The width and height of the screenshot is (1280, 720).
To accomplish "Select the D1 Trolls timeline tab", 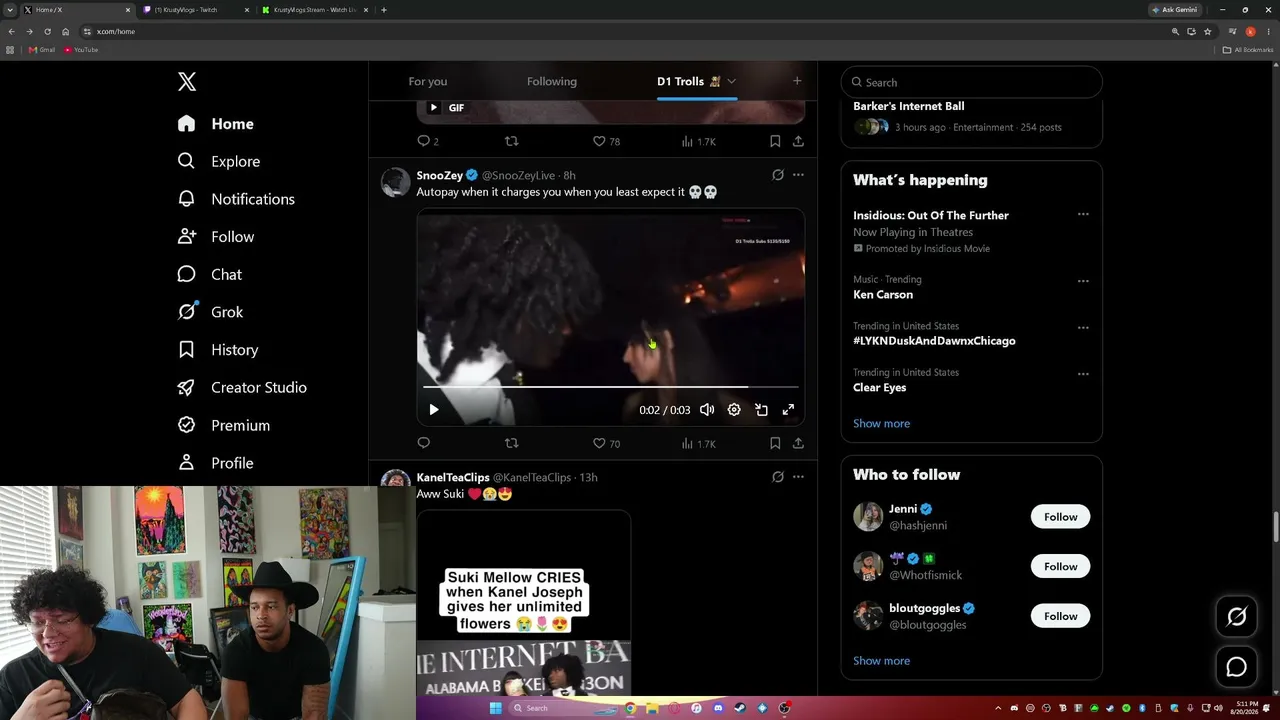I will 689,81.
